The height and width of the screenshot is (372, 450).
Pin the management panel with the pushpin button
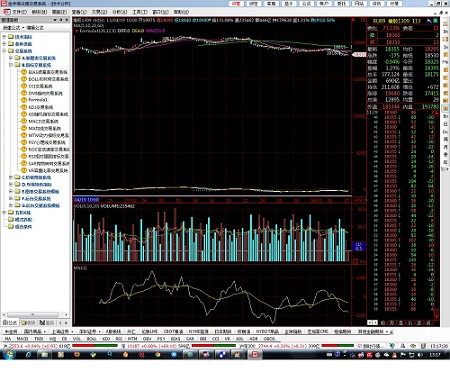coord(61,20)
